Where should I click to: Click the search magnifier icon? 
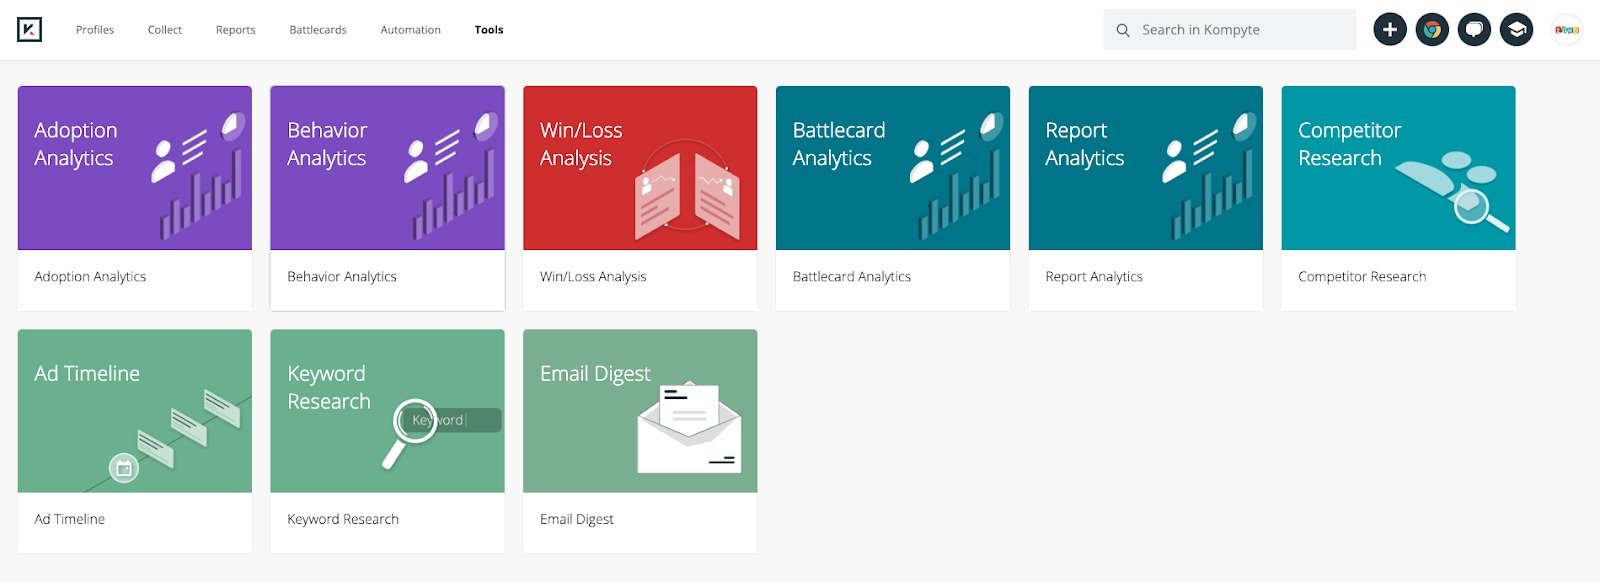coord(1123,30)
